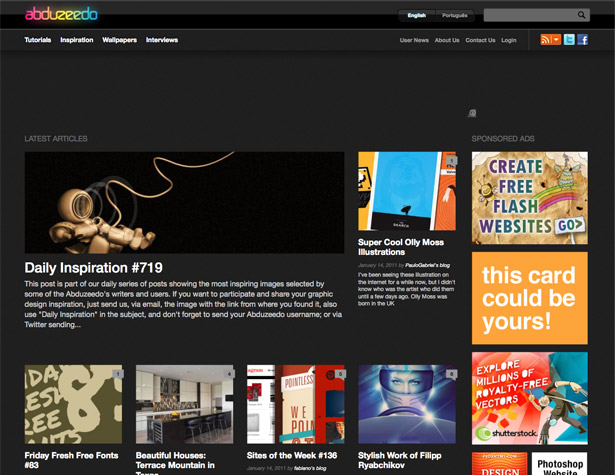Viewport: 615px width, 475px height.
Task: Click the Abduzeedo rainbow logo
Action: (61, 14)
